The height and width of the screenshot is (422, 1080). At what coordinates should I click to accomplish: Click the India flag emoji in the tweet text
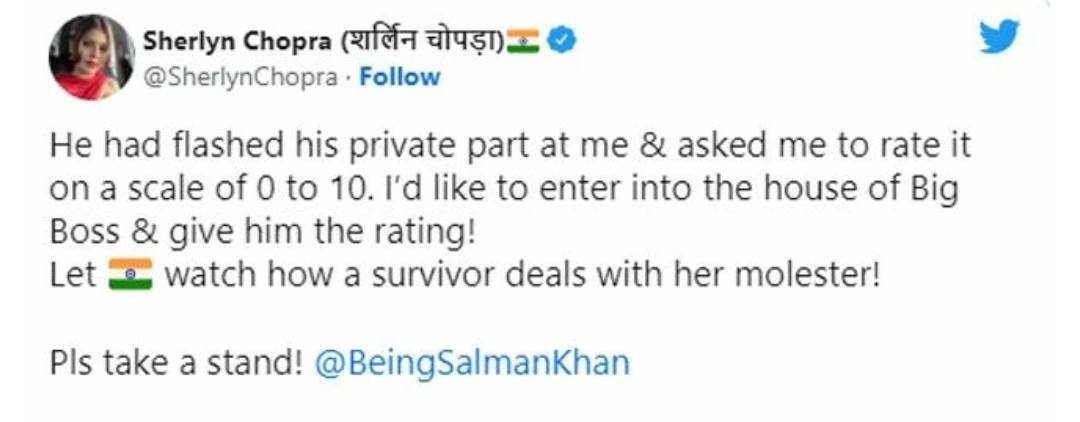[129, 274]
